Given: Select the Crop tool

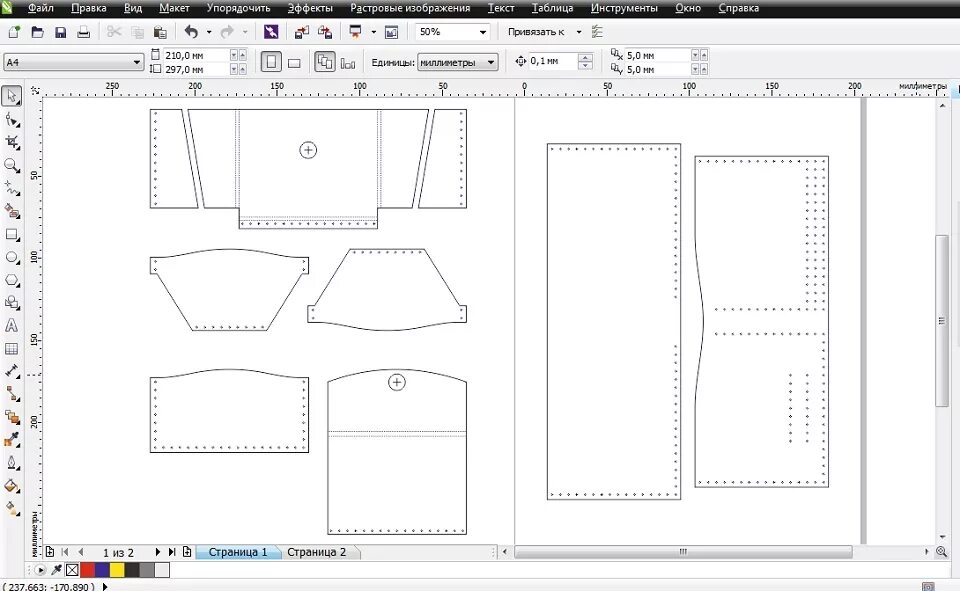Looking at the screenshot, I should (12, 143).
